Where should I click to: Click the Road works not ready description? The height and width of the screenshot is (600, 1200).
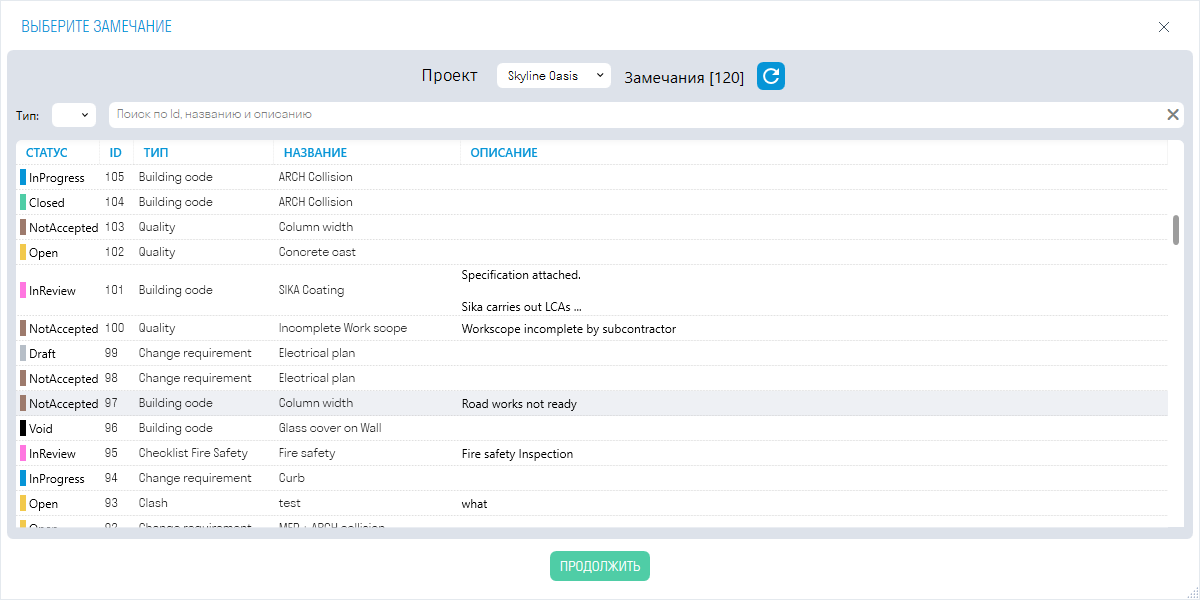pyautogui.click(x=519, y=404)
